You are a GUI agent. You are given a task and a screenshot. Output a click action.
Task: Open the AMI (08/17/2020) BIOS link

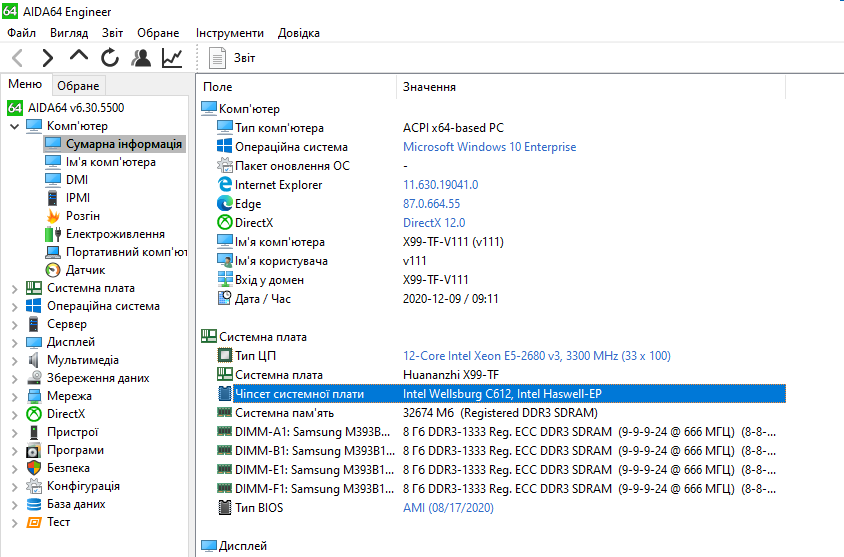coord(448,507)
